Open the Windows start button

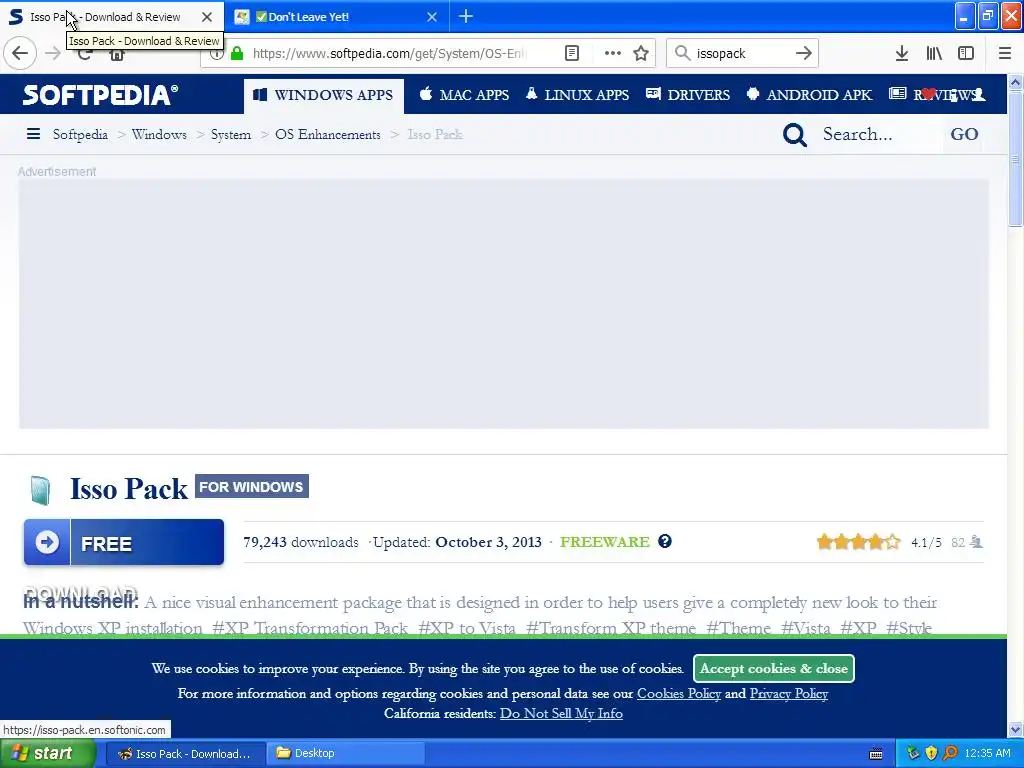click(47, 754)
